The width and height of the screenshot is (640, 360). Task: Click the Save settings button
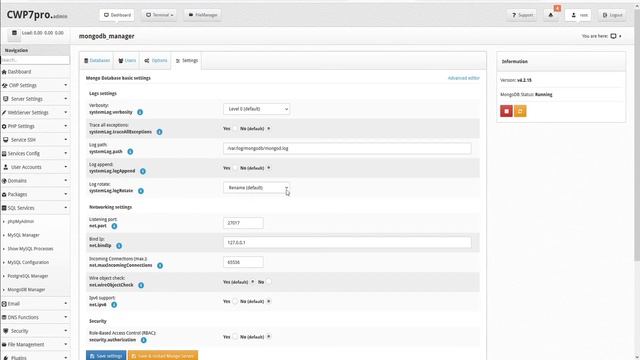106,356
